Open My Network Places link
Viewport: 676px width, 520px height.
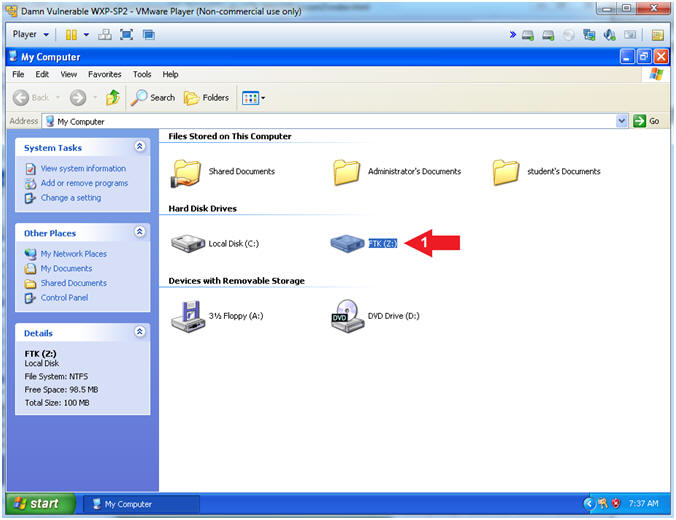click(73, 254)
